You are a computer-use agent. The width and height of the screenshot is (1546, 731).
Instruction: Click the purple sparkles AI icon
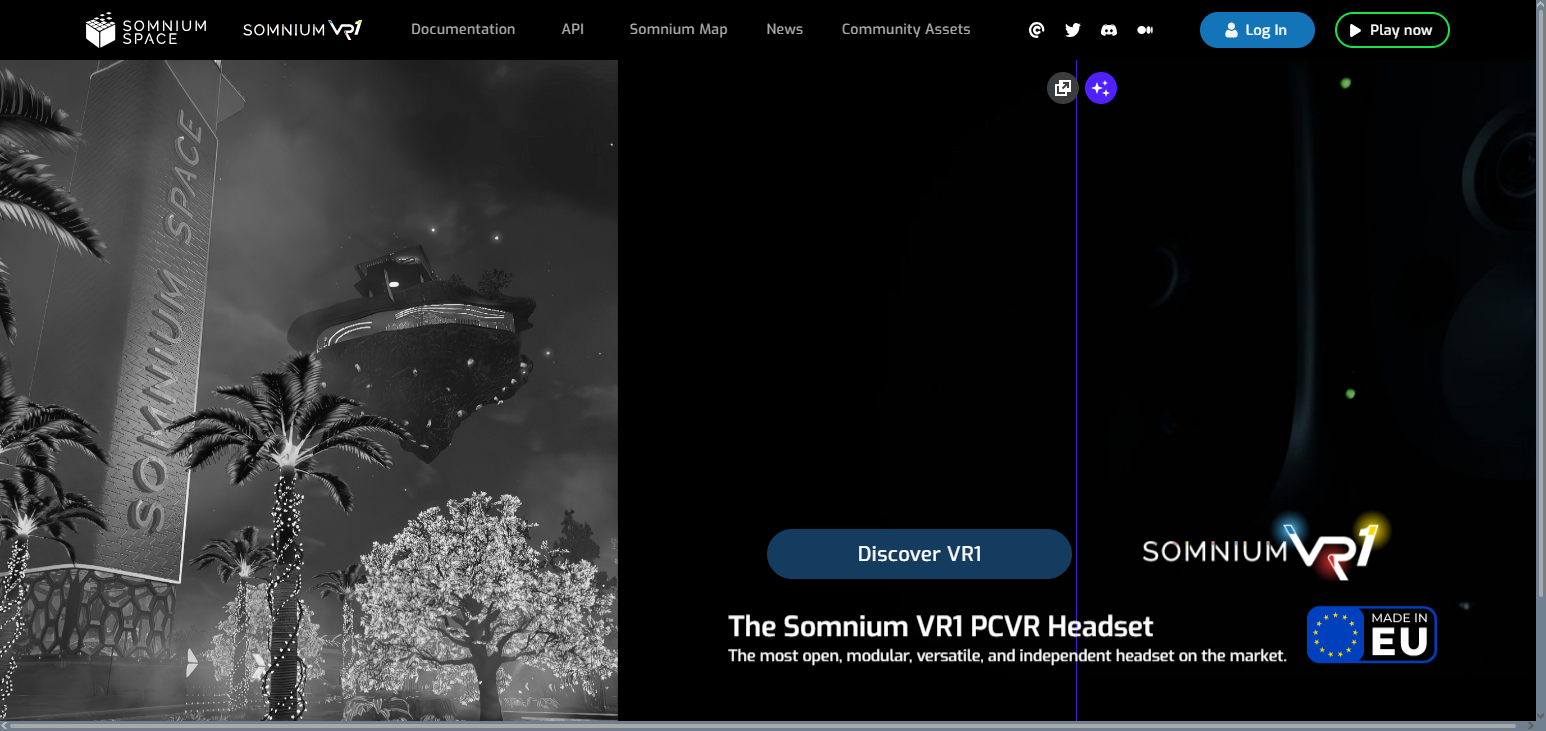click(1101, 88)
